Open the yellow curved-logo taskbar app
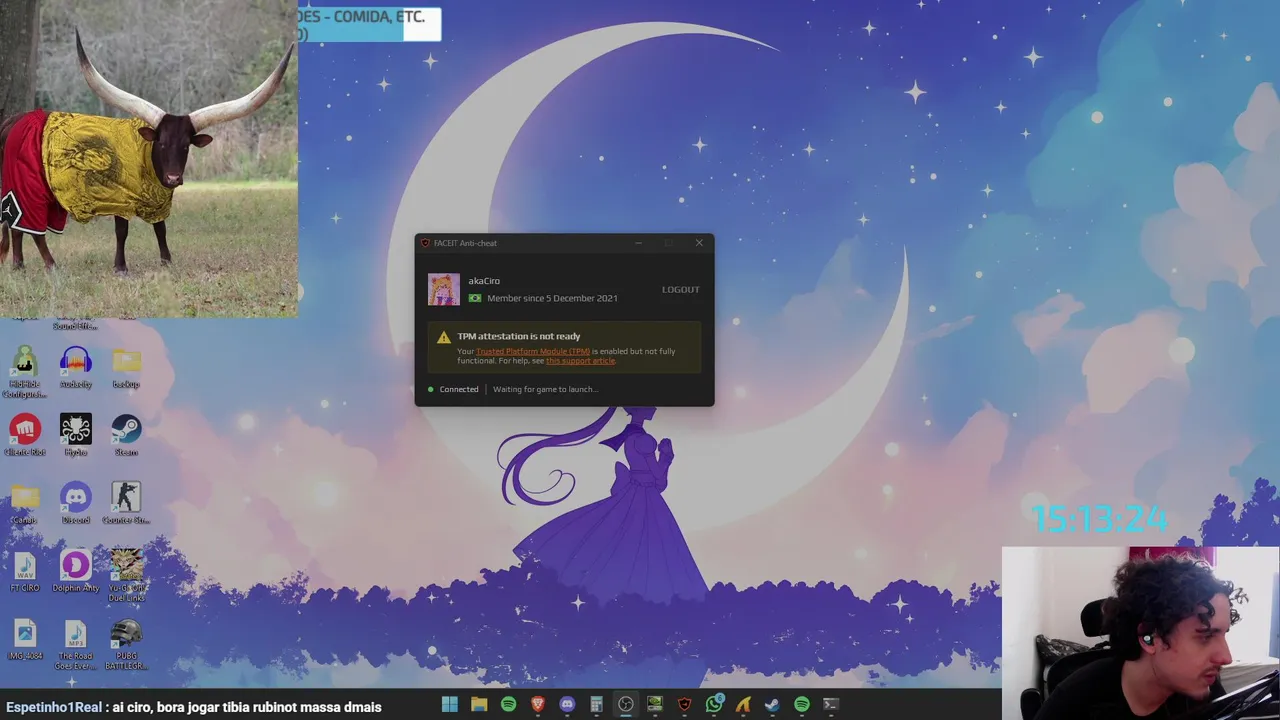Screen dimensions: 1280x720 743,705
